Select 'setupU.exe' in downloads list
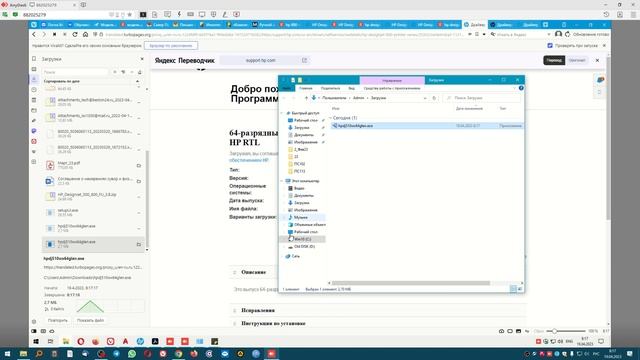 [x=93, y=212]
